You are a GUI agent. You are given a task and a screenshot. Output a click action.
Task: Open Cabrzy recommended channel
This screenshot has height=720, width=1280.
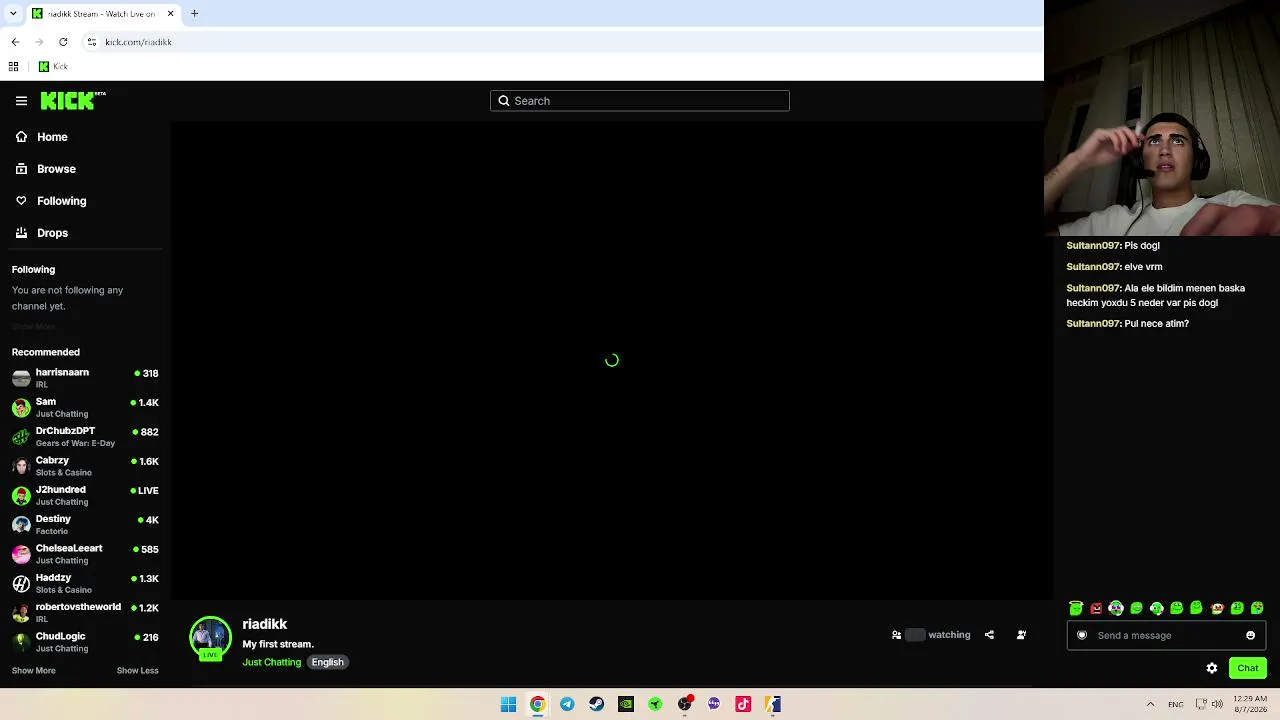(85, 466)
